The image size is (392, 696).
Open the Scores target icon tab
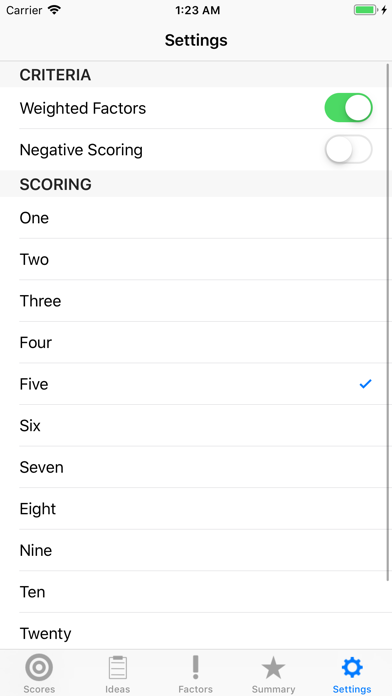tap(39, 674)
